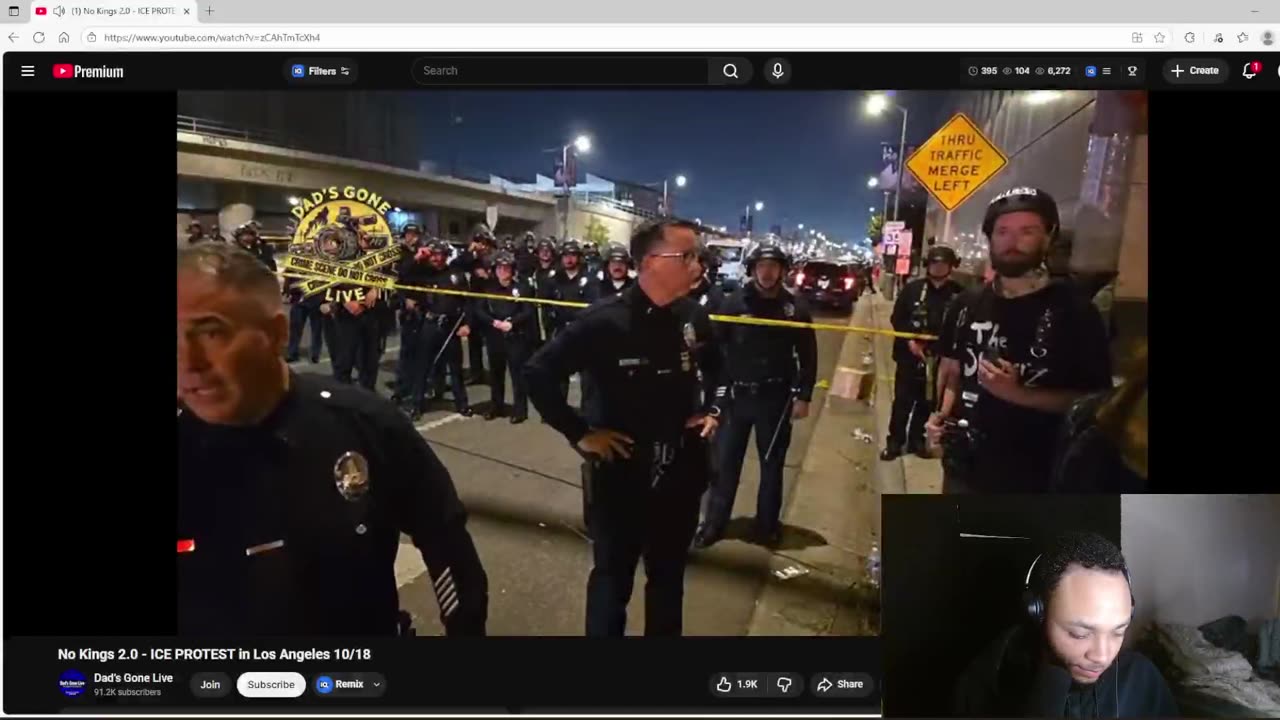Image resolution: width=1280 pixels, height=720 pixels.
Task: Open Dad's Gone Live channel avatar
Action: [x=72, y=684]
